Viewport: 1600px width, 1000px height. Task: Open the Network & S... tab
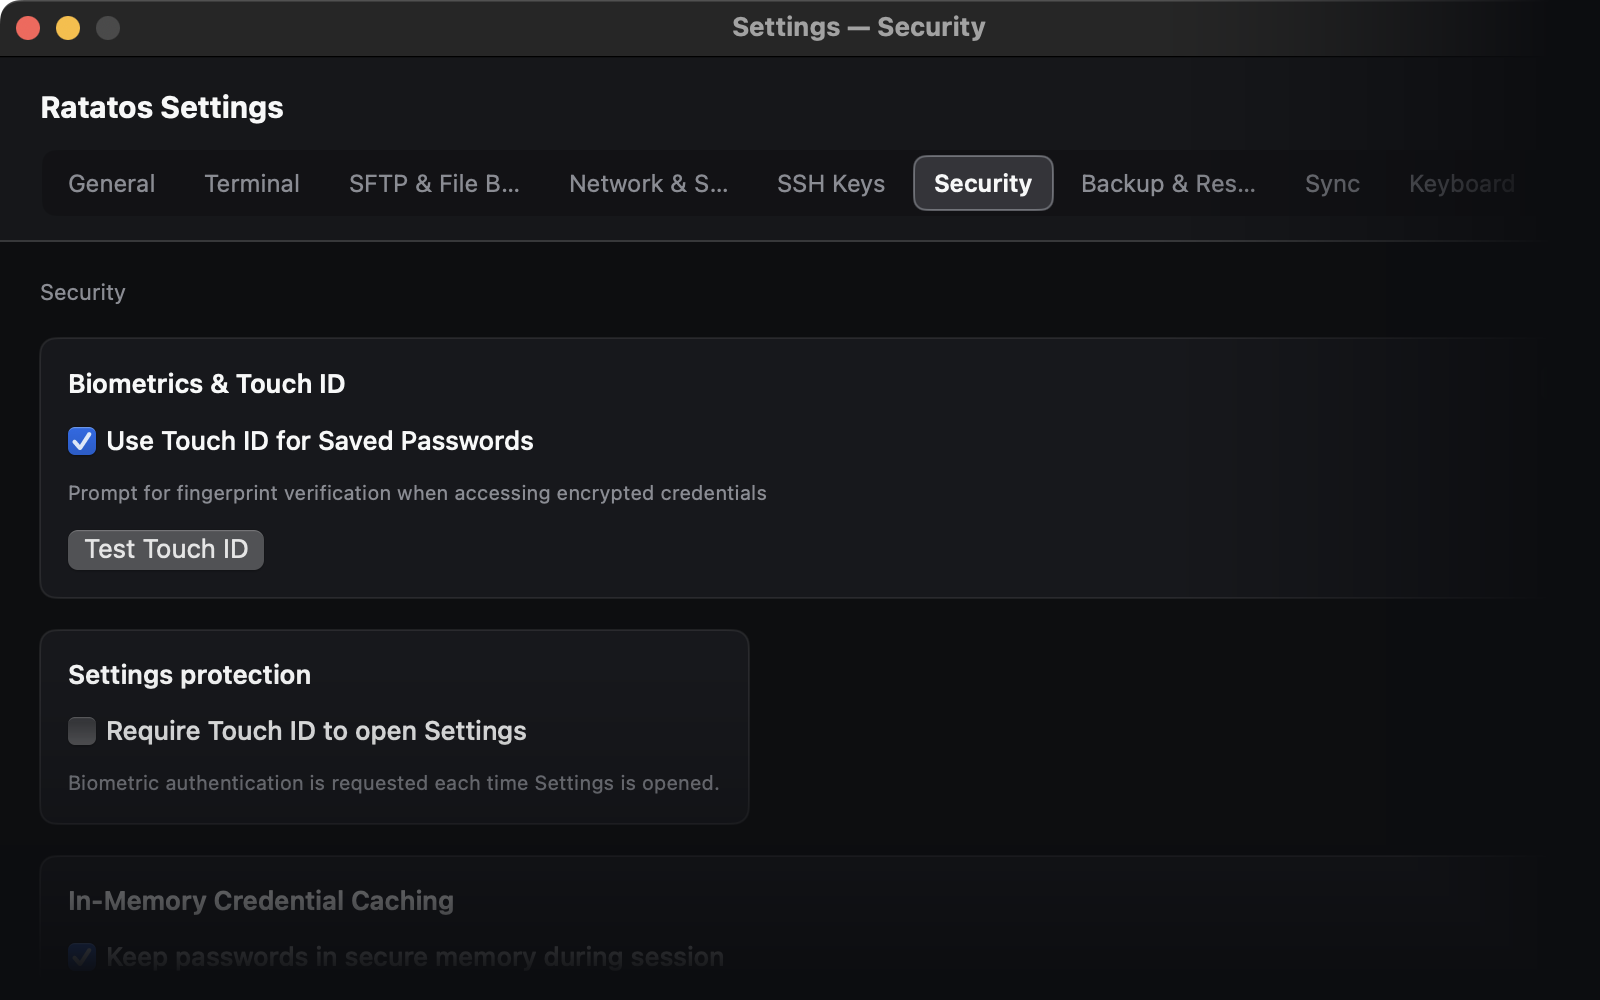point(648,184)
